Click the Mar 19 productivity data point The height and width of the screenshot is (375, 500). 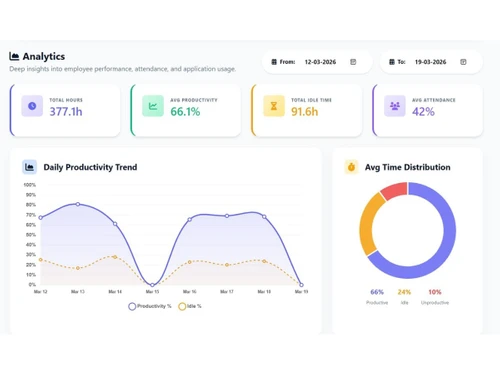301,285
